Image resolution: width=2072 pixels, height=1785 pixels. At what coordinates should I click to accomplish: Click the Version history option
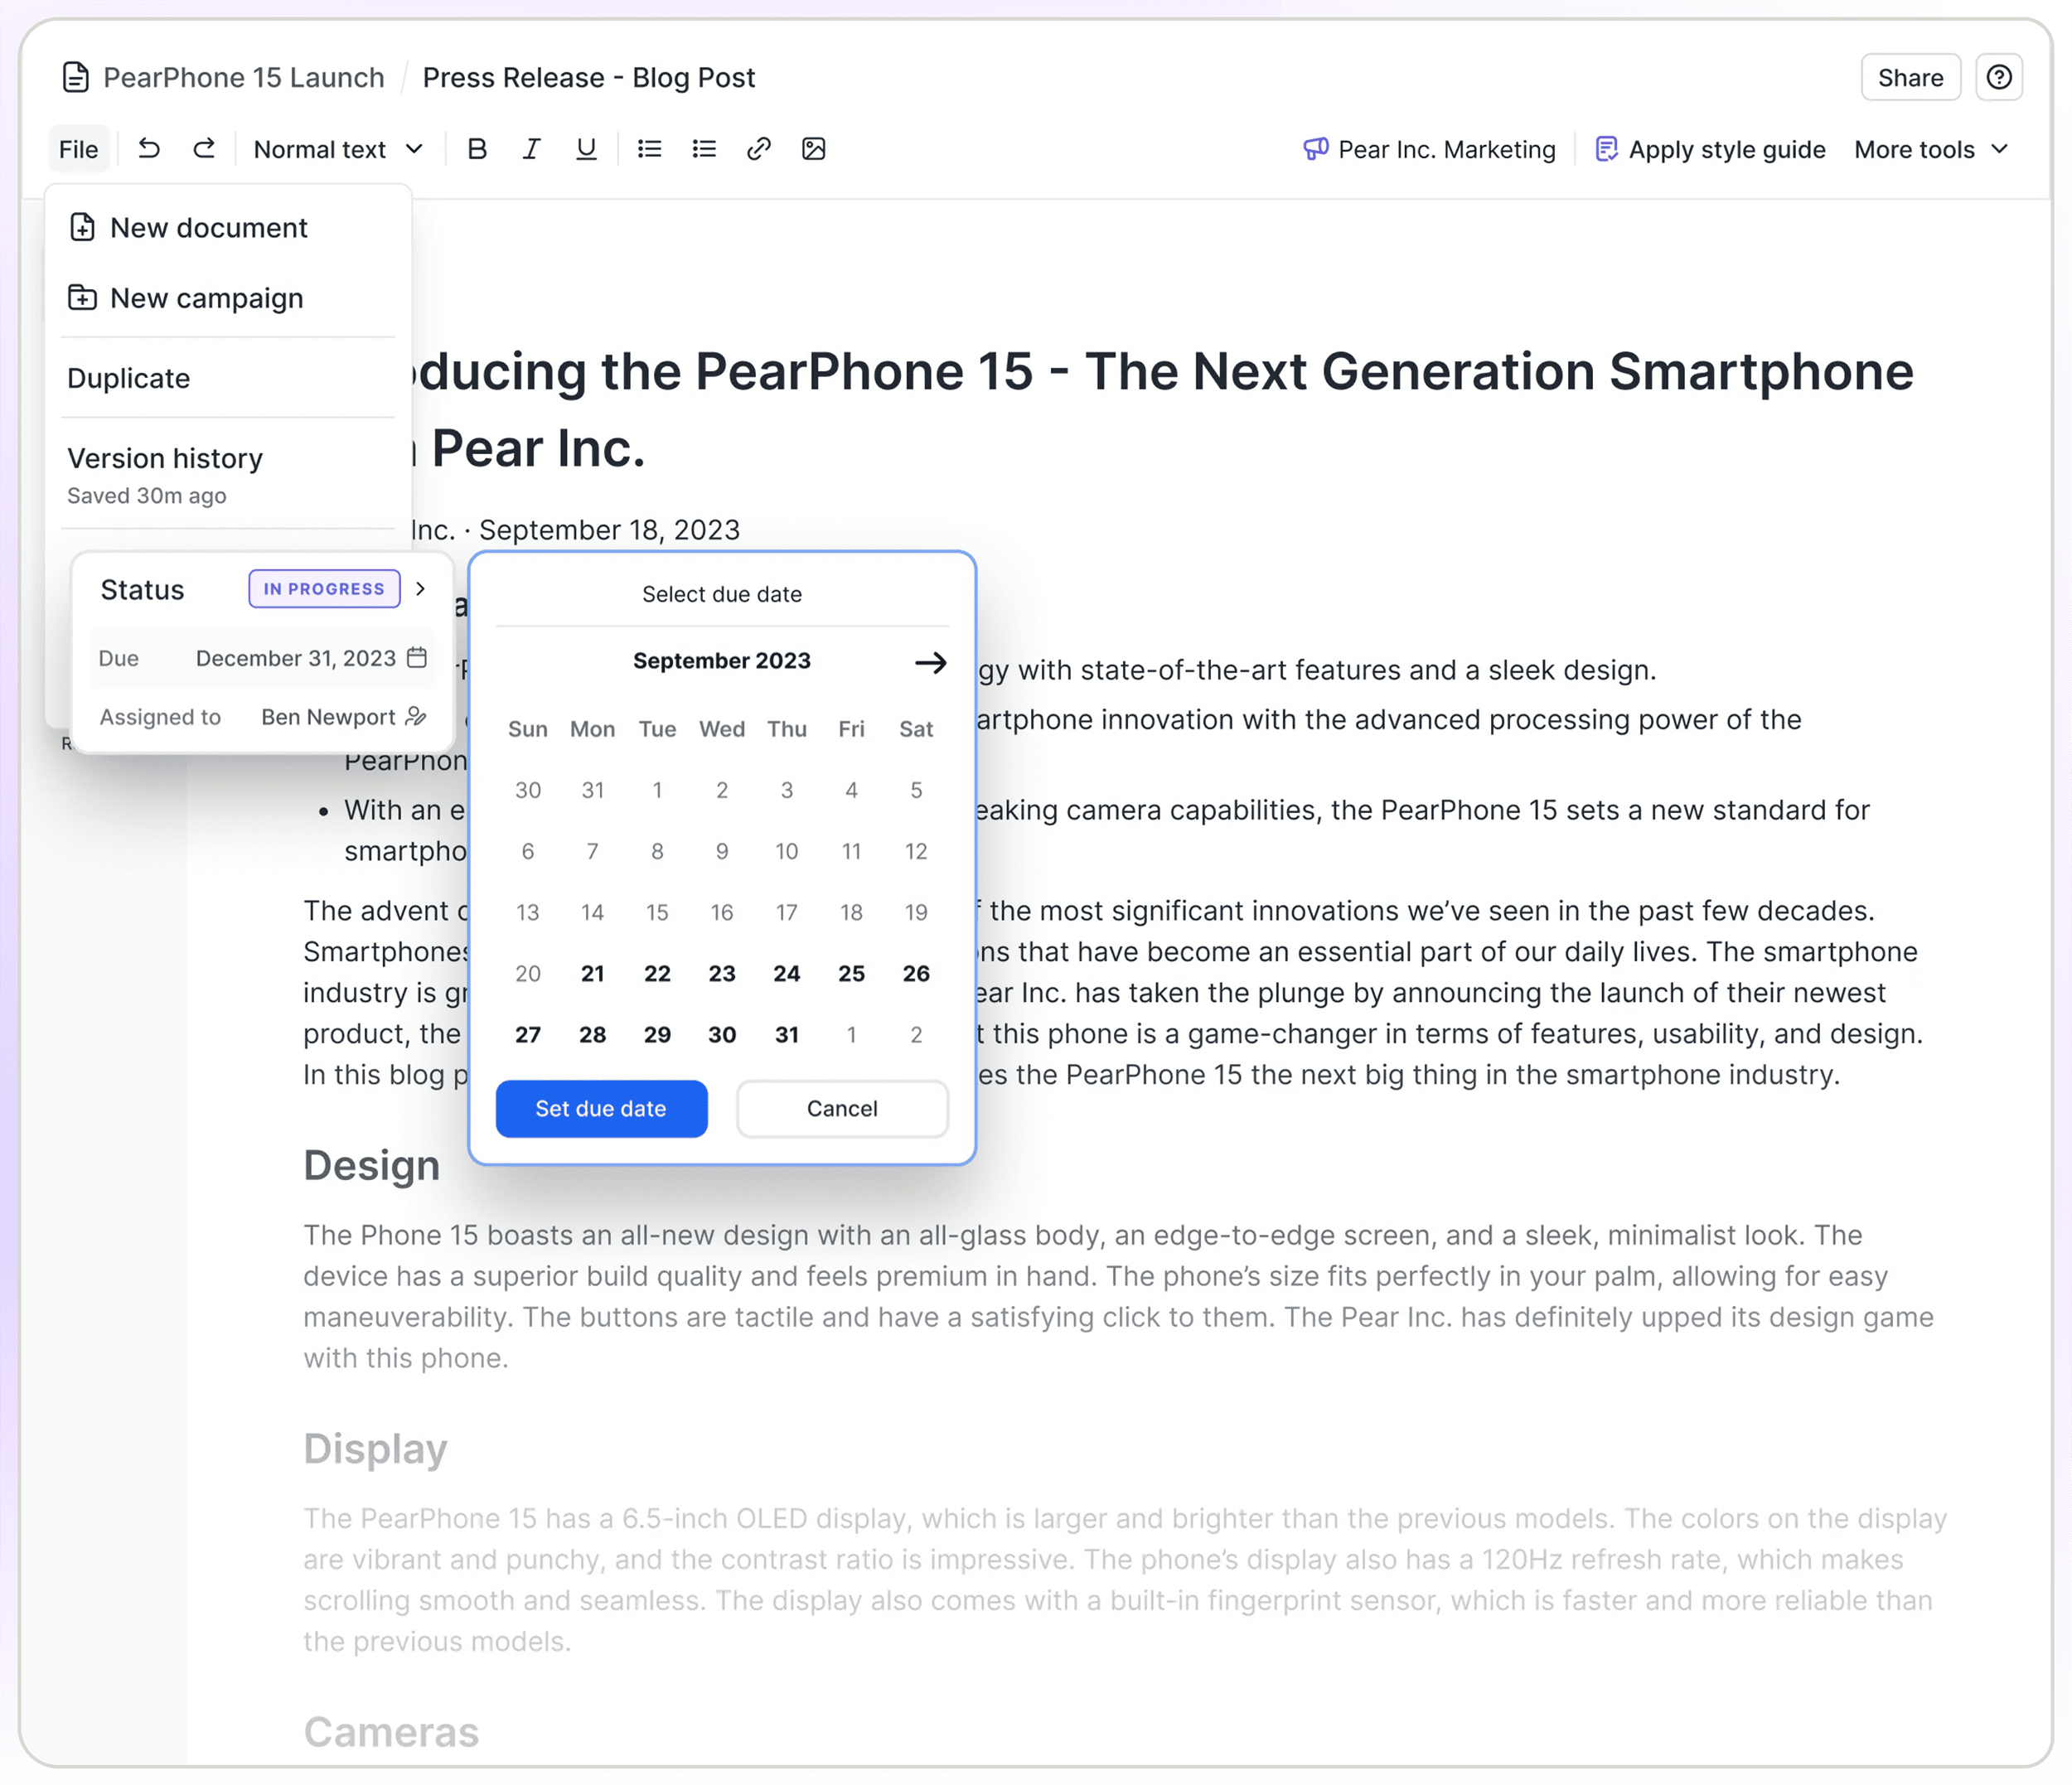166,457
